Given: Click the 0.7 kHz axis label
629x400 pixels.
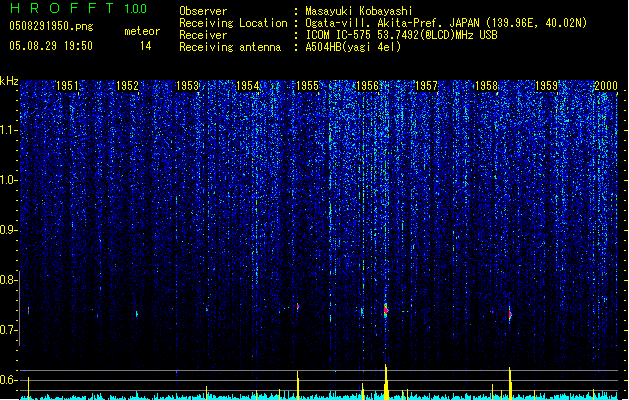Looking at the screenshot, I should pos(8,330).
